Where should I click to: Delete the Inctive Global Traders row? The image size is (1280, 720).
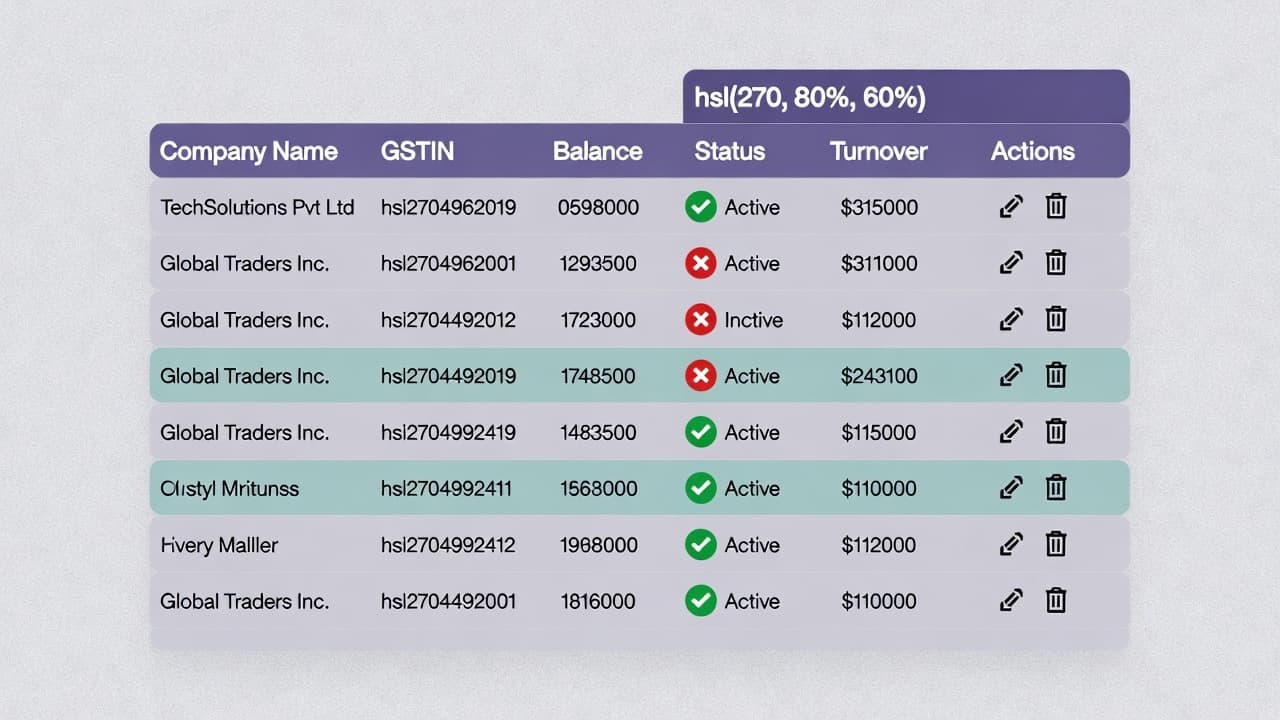coord(1056,318)
